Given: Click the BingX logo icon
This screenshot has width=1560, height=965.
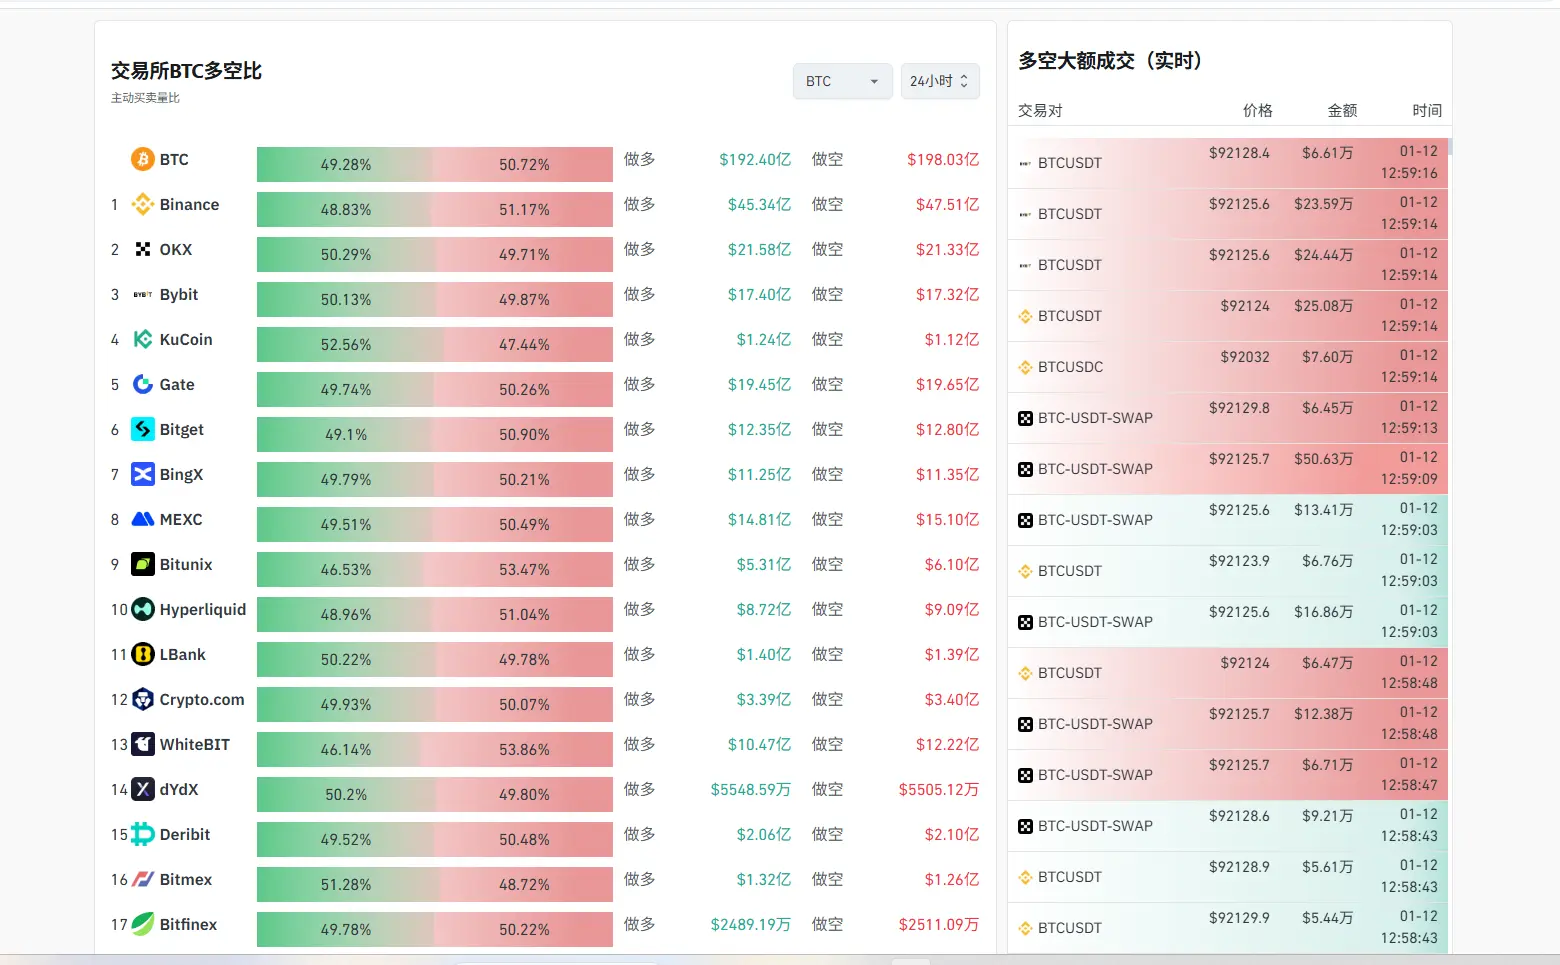Looking at the screenshot, I should click(143, 474).
